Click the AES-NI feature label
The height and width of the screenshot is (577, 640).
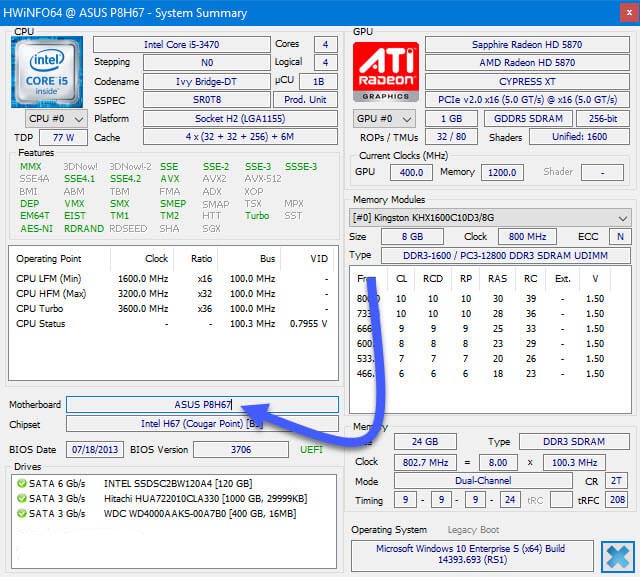point(36,229)
